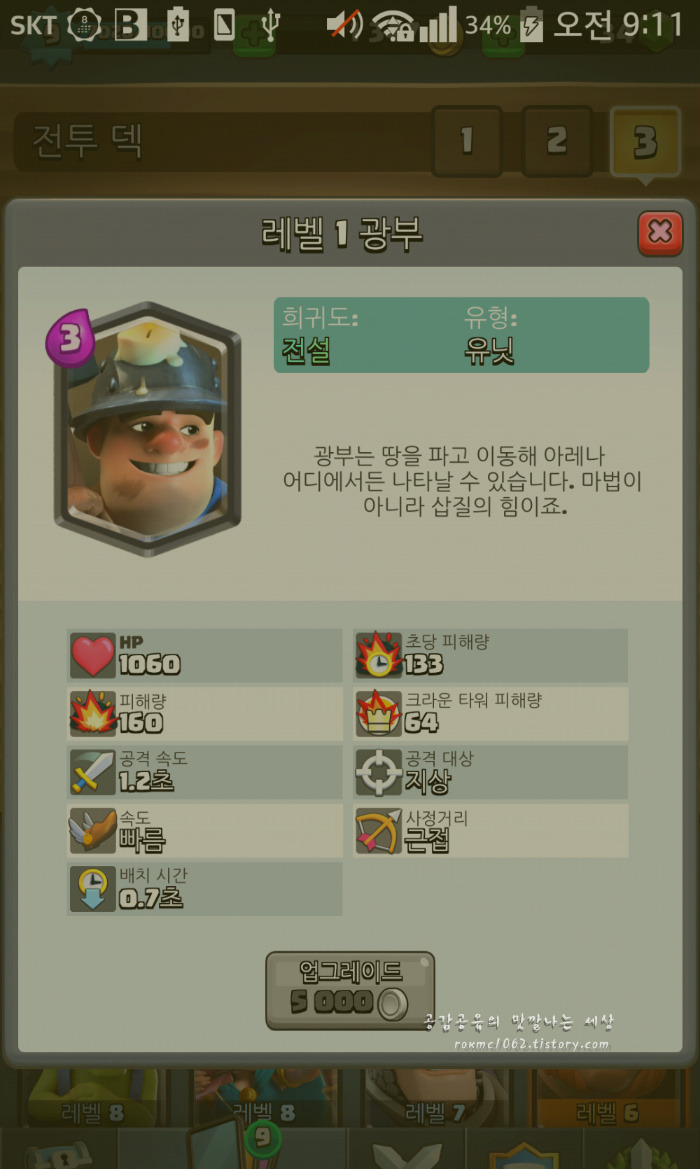Select battle deck 3 tab
Image resolution: width=700 pixels, height=1169 pixels.
pos(646,141)
